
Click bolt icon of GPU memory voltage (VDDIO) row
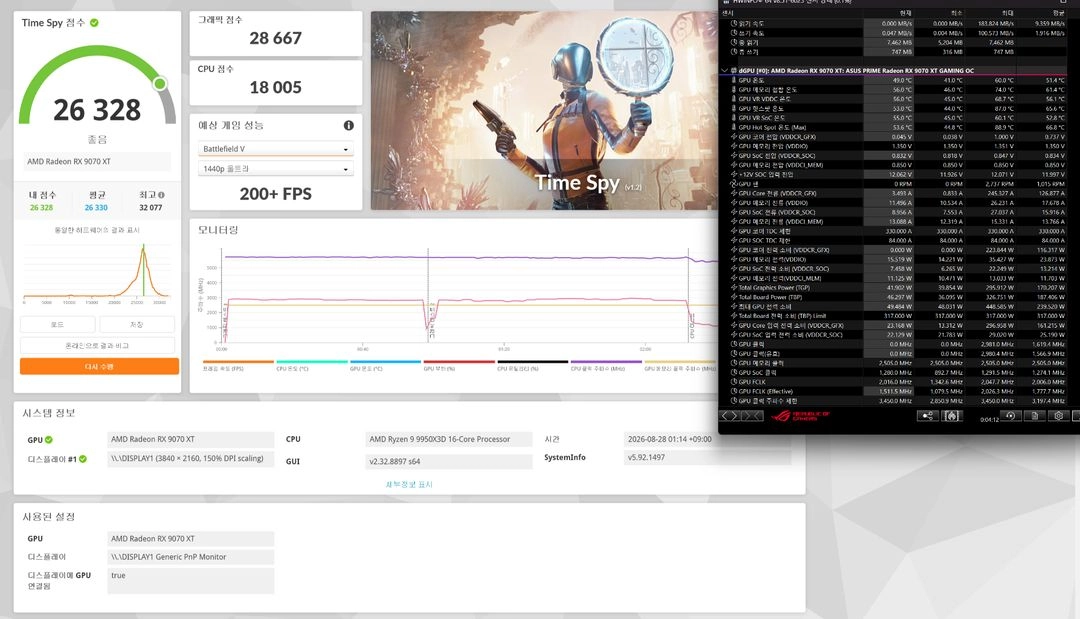pyautogui.click(x=734, y=146)
